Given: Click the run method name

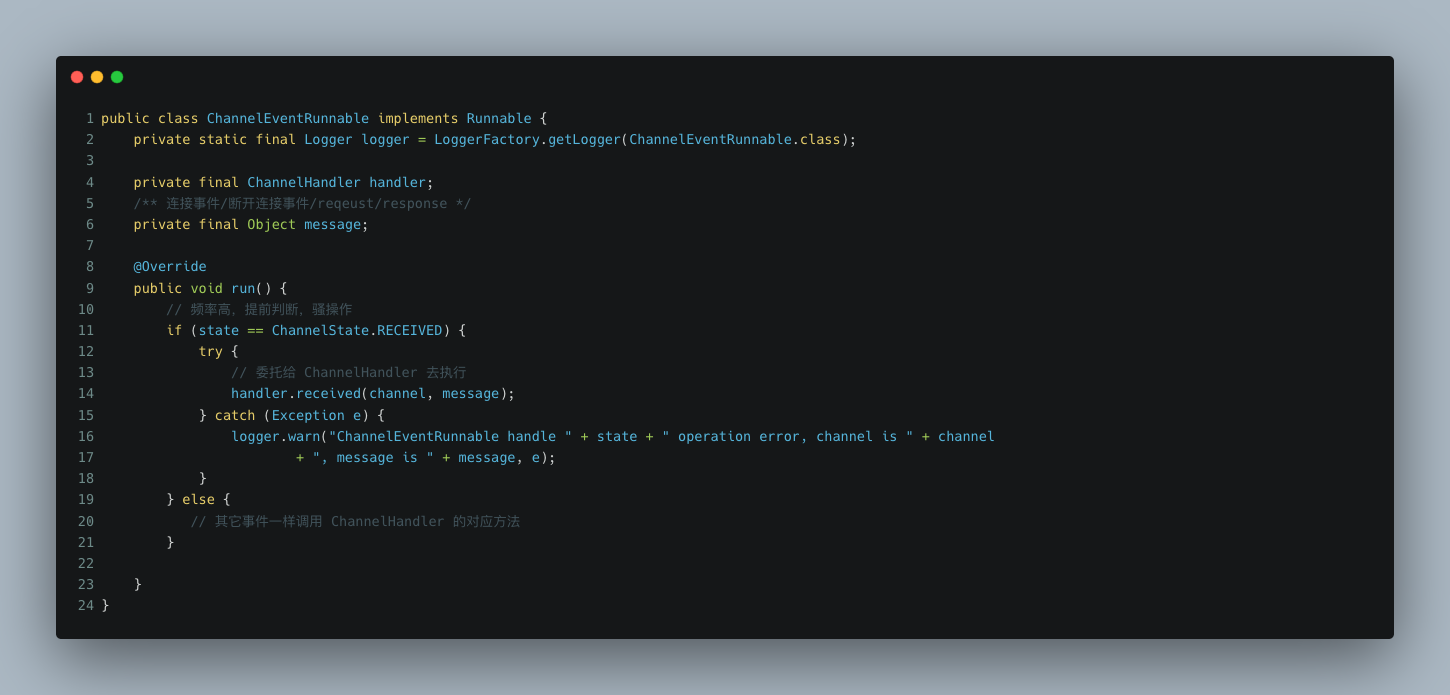Looking at the screenshot, I should 243,288.
